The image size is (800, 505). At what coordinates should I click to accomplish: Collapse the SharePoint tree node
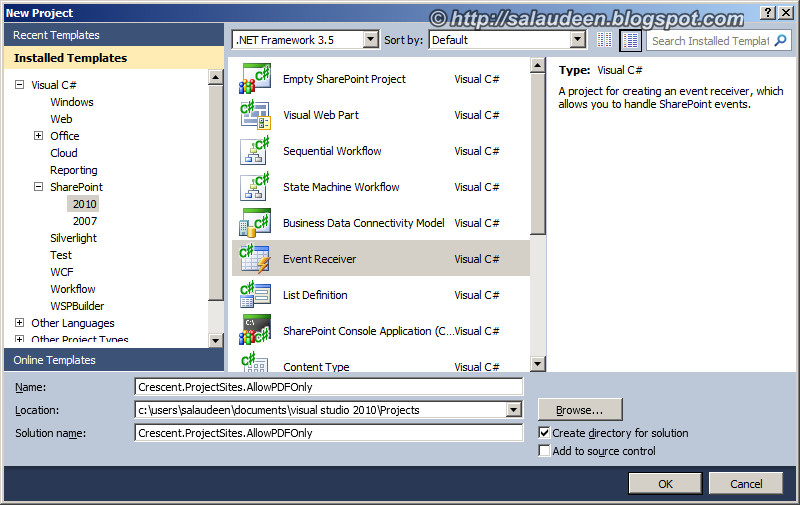(x=38, y=187)
